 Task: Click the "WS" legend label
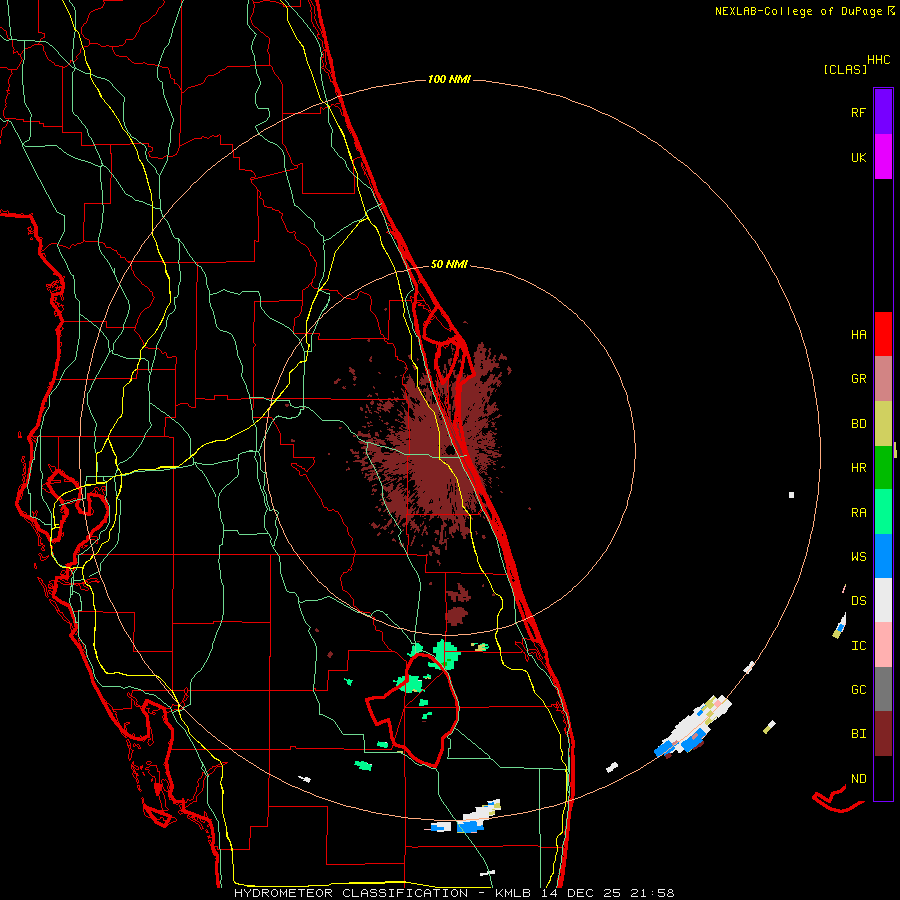pos(858,557)
